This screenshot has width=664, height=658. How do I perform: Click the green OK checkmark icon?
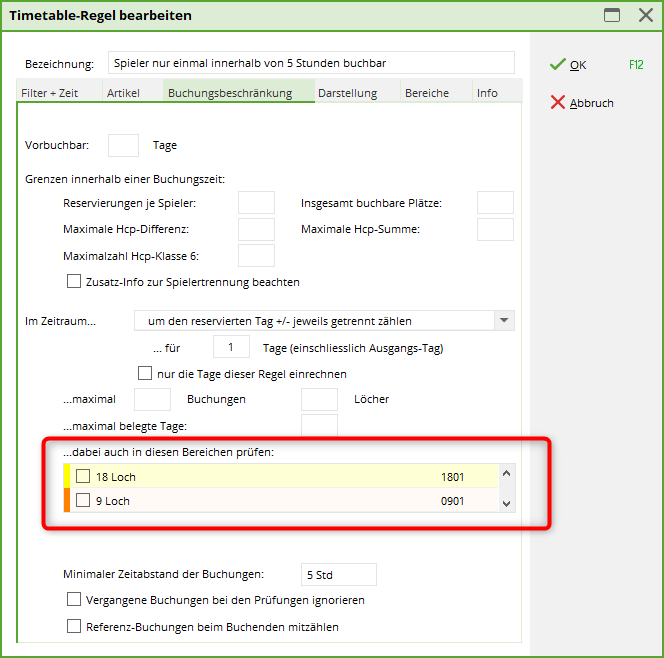[557, 65]
